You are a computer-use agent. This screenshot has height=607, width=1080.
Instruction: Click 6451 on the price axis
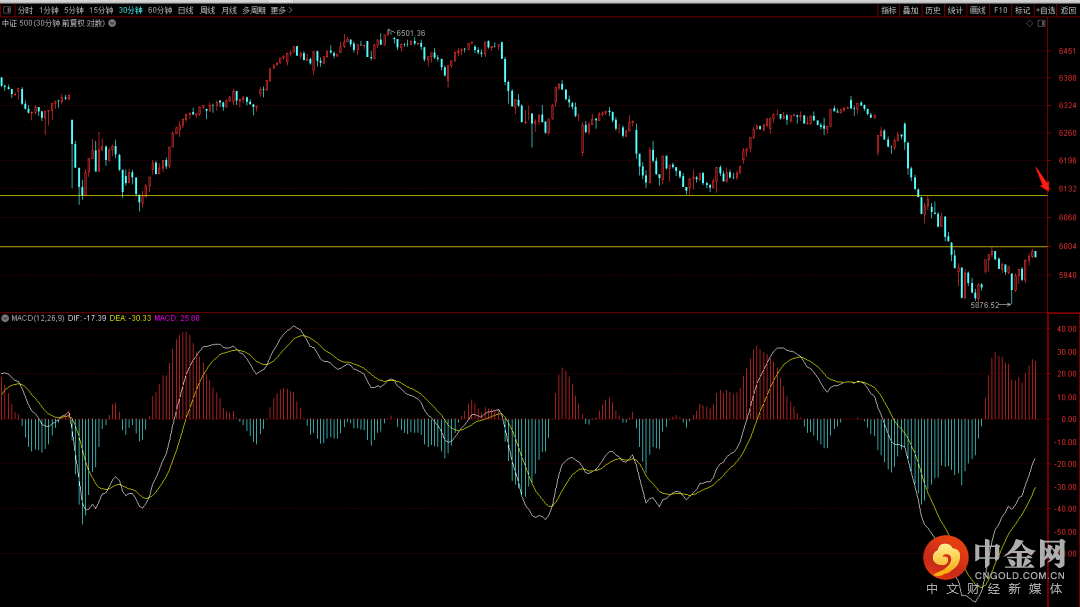coord(1067,51)
